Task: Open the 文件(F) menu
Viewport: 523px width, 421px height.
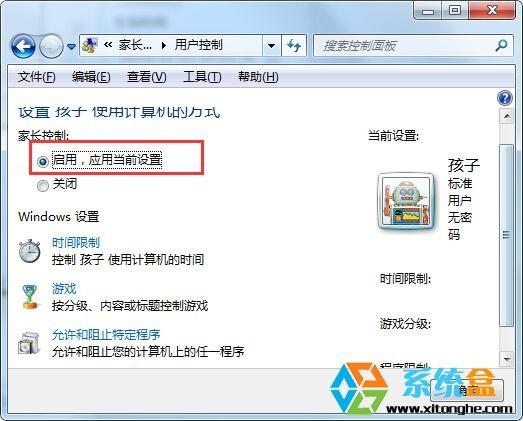Action: [x=37, y=77]
